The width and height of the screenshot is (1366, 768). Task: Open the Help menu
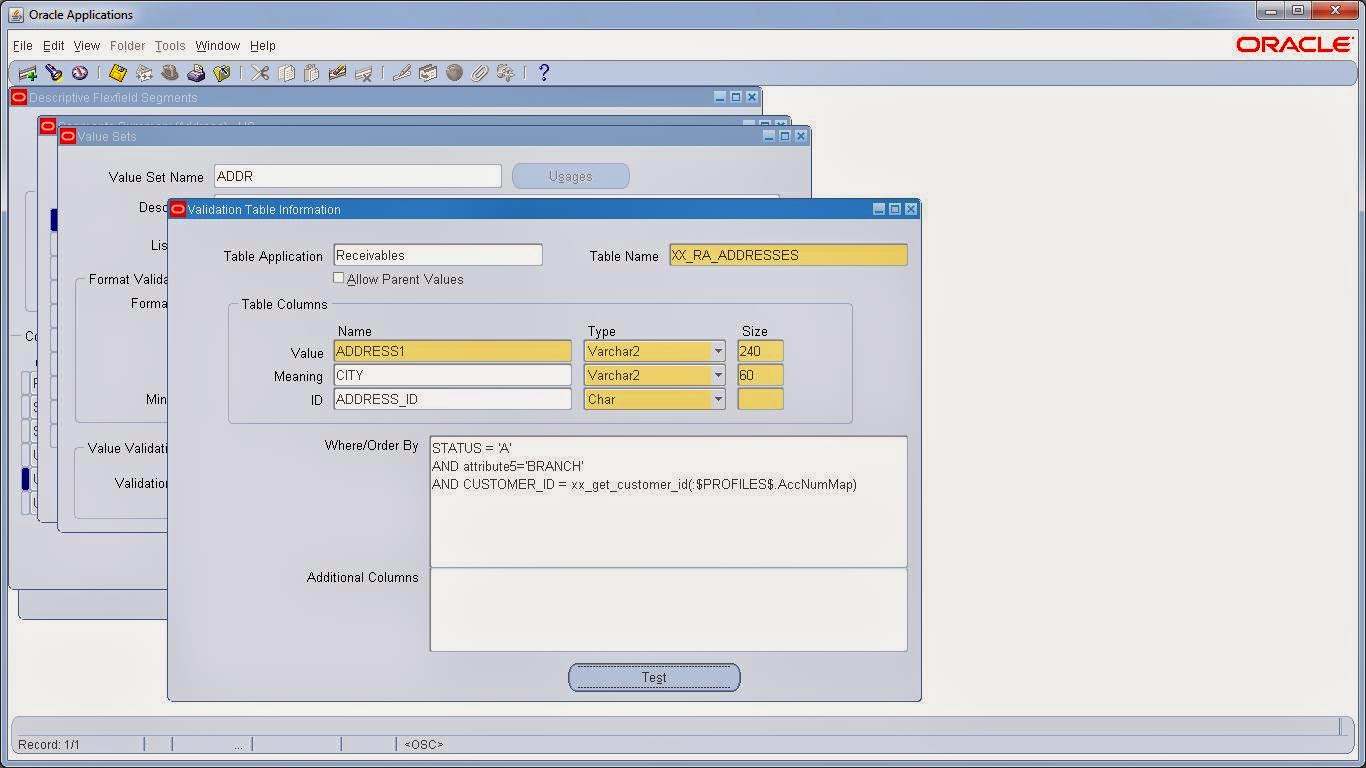tap(263, 46)
